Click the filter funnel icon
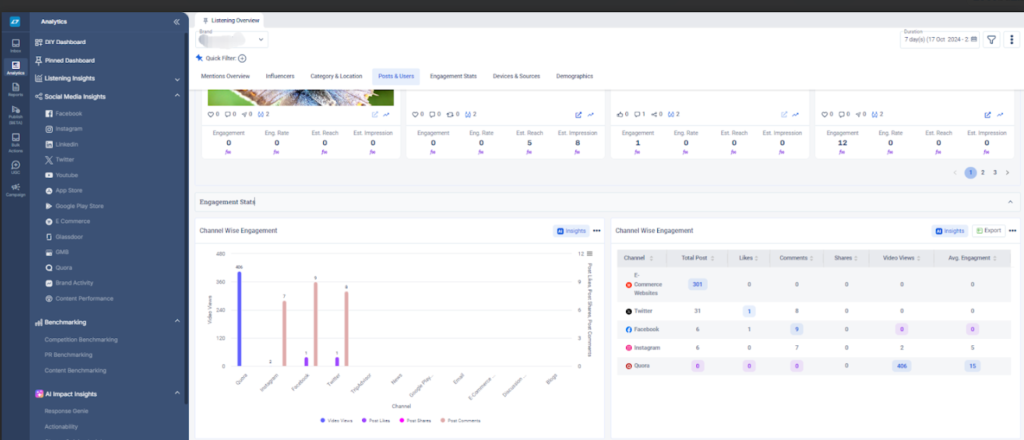This screenshot has width=1024, height=440. tap(991, 40)
